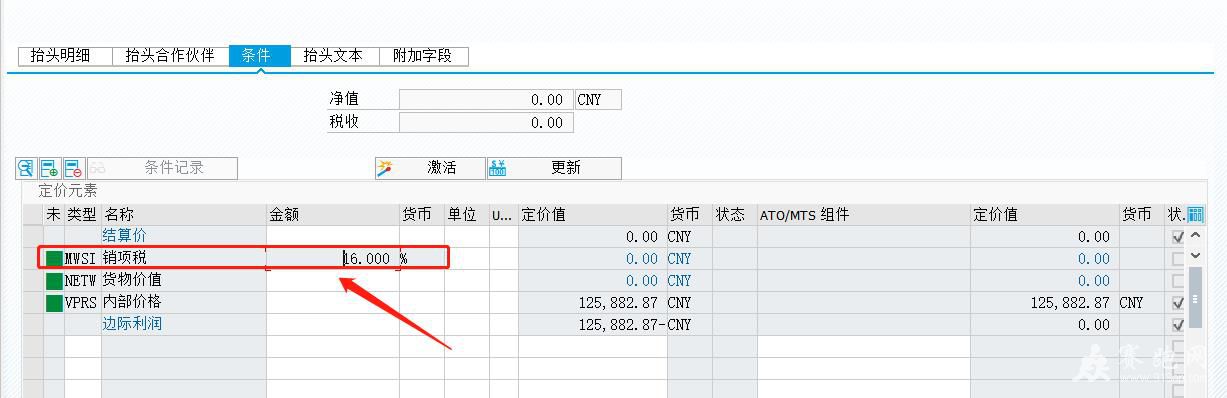The height and width of the screenshot is (398, 1227).
Task: Select the 内部价格 condition name
Action: pos(132,302)
